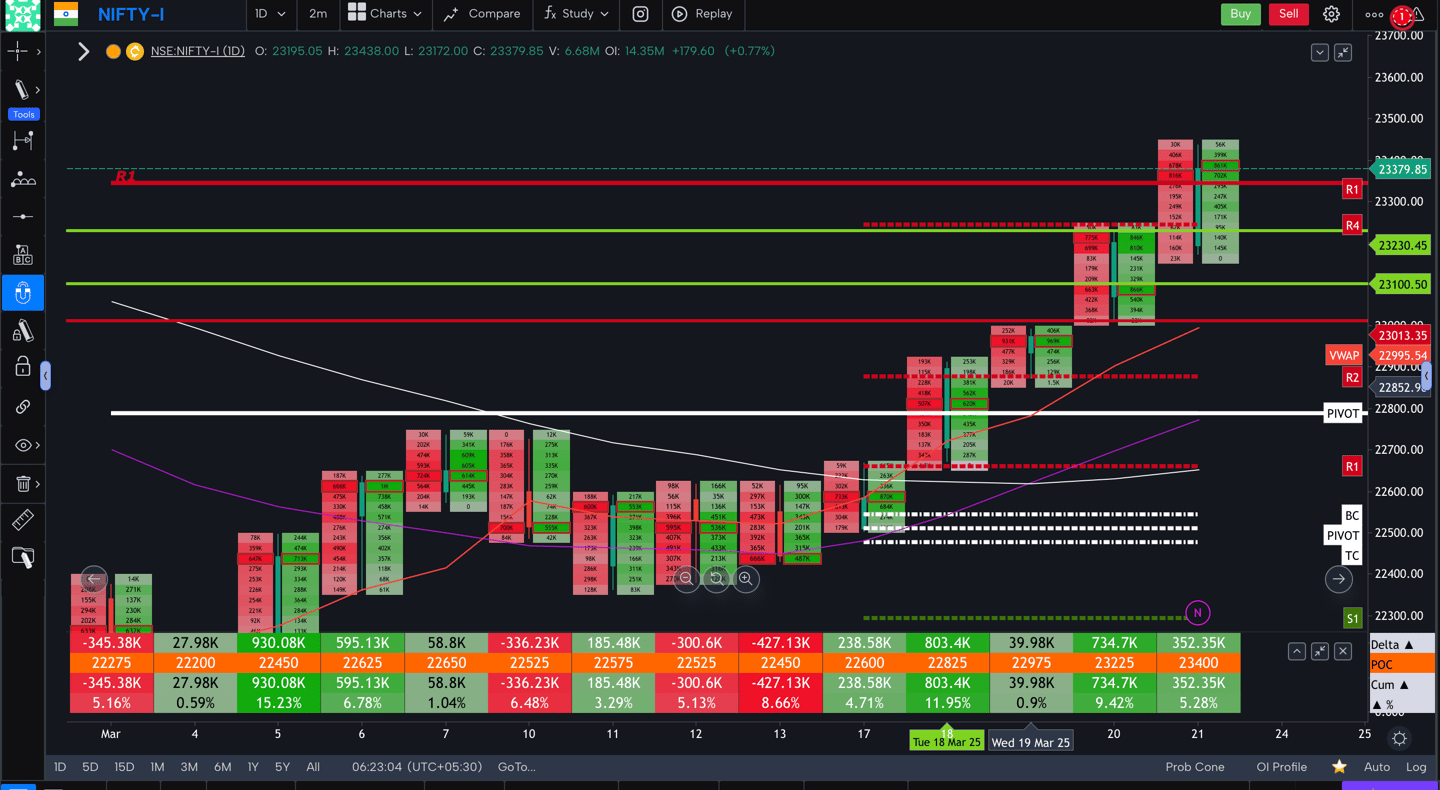Screen dimensions: 1440x790
Task: Click the delta pane collapse arrows
Action: pos(1320,651)
